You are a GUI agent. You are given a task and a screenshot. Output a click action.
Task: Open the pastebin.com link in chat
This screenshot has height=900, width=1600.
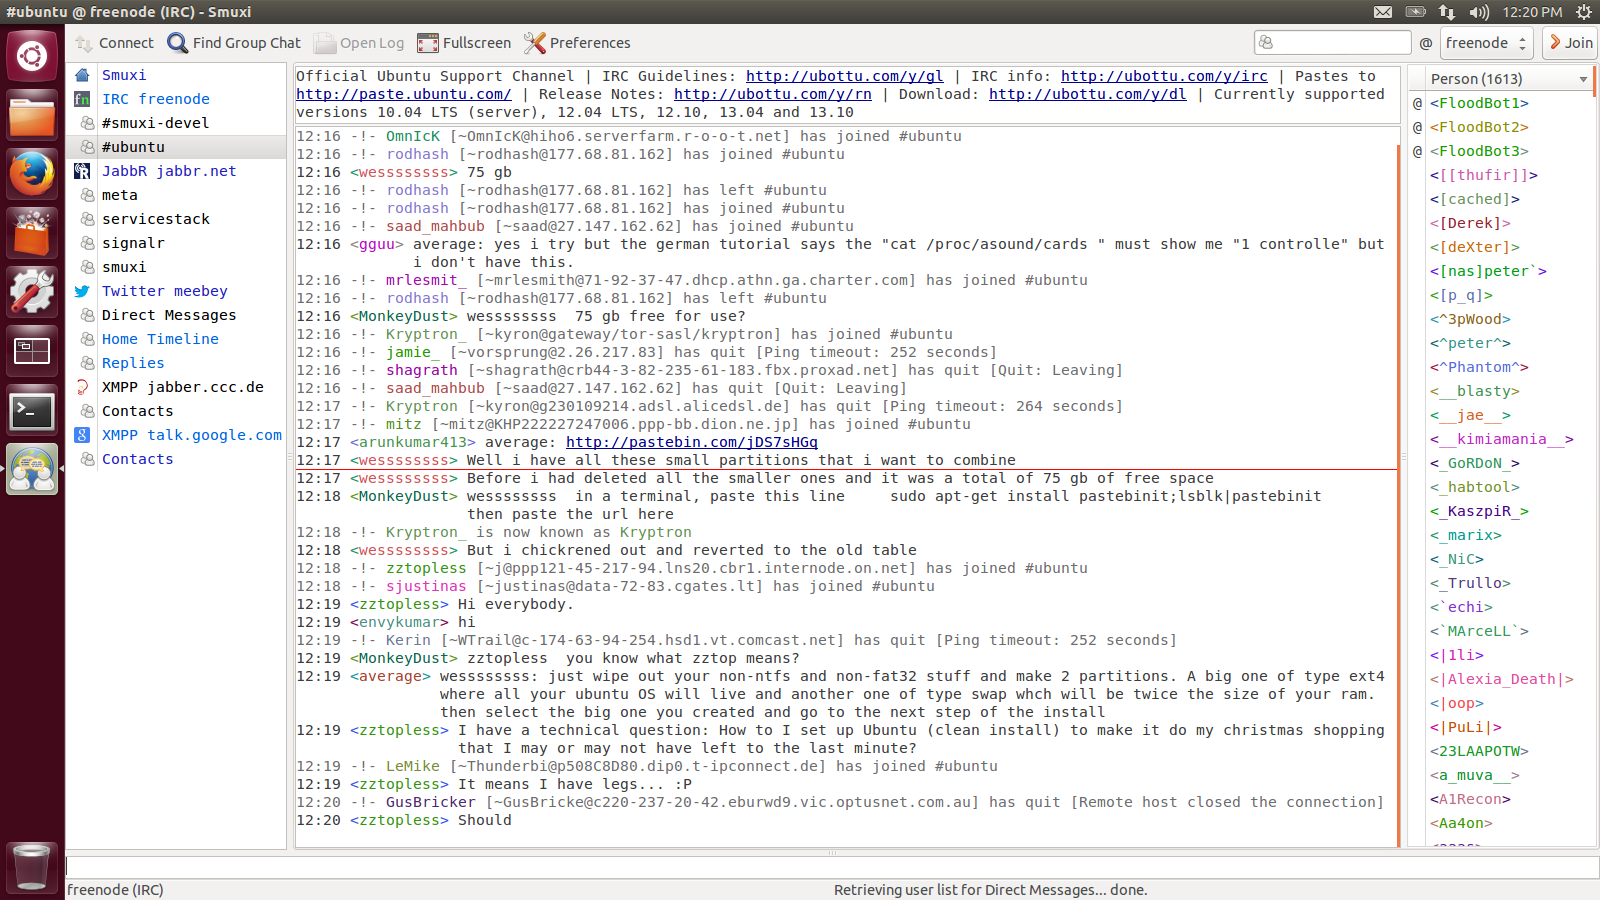691,442
